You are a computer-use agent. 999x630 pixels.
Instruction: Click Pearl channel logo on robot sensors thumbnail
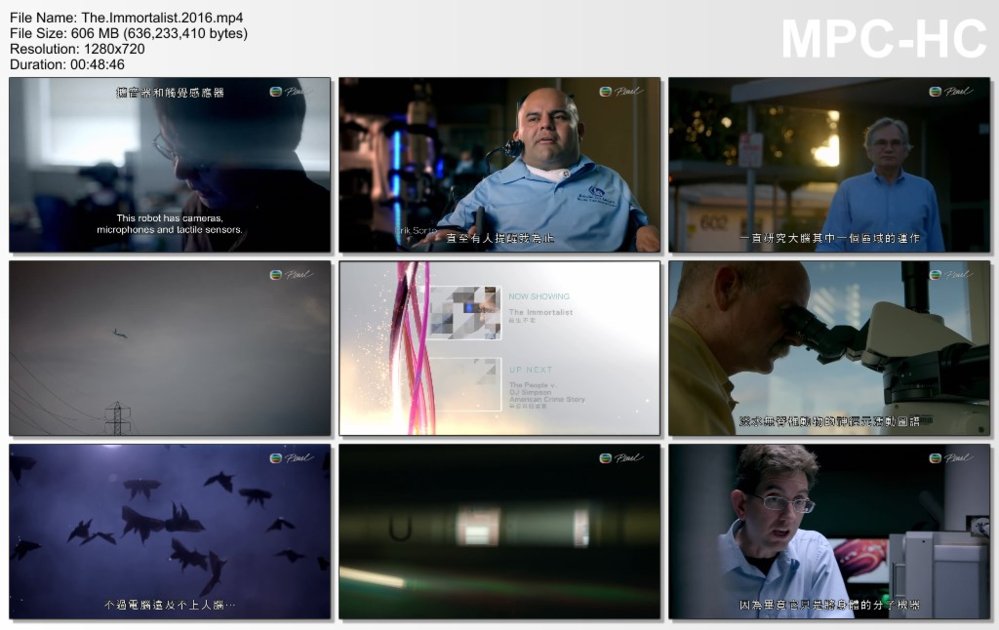[291, 92]
